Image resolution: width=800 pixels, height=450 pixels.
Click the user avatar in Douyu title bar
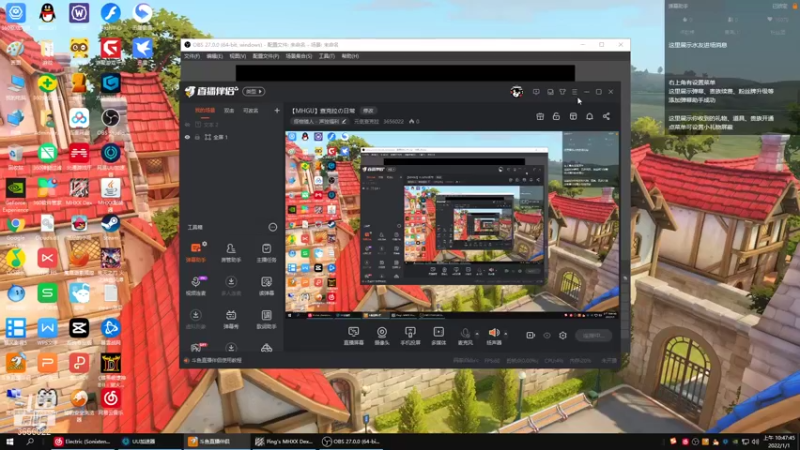coord(516,92)
